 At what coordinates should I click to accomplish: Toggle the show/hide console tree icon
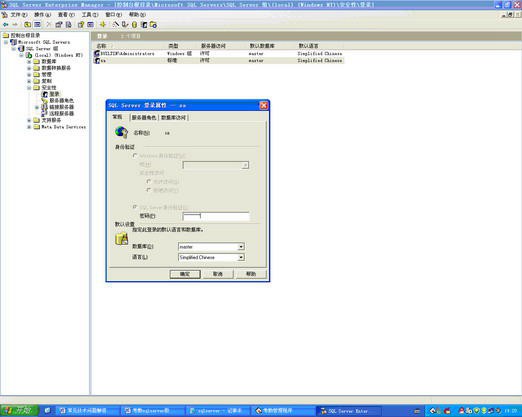tap(37, 25)
